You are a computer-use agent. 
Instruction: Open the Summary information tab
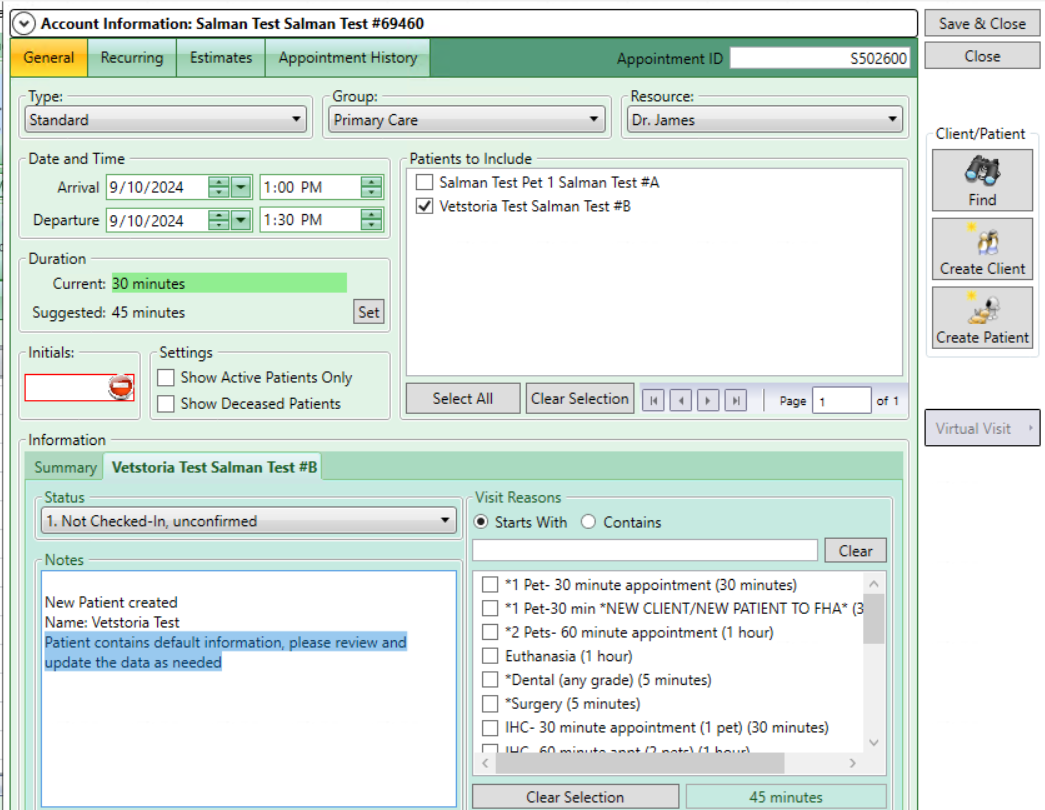64,466
